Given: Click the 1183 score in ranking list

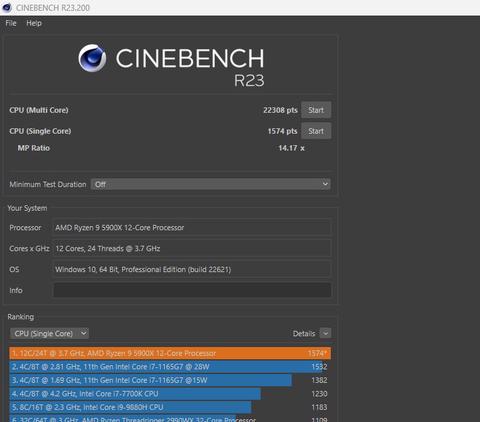Looking at the screenshot, I should coord(319,407).
